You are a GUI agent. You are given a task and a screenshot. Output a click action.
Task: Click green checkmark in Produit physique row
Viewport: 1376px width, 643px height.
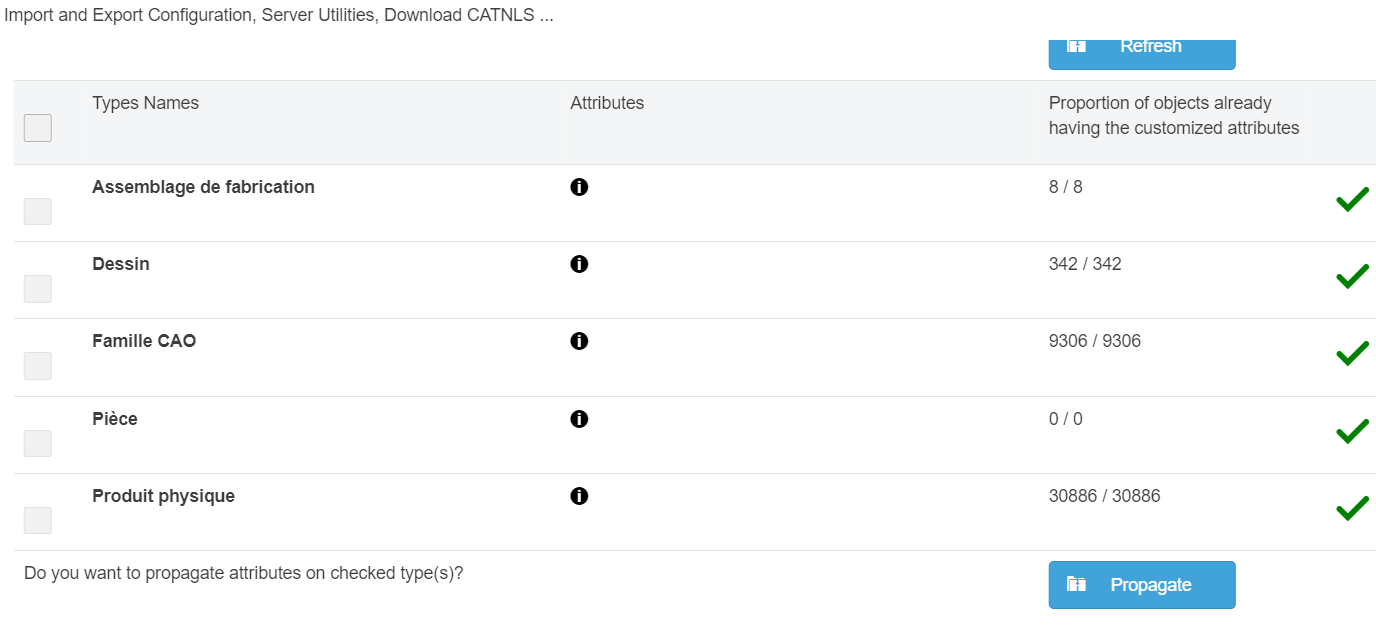[1352, 509]
